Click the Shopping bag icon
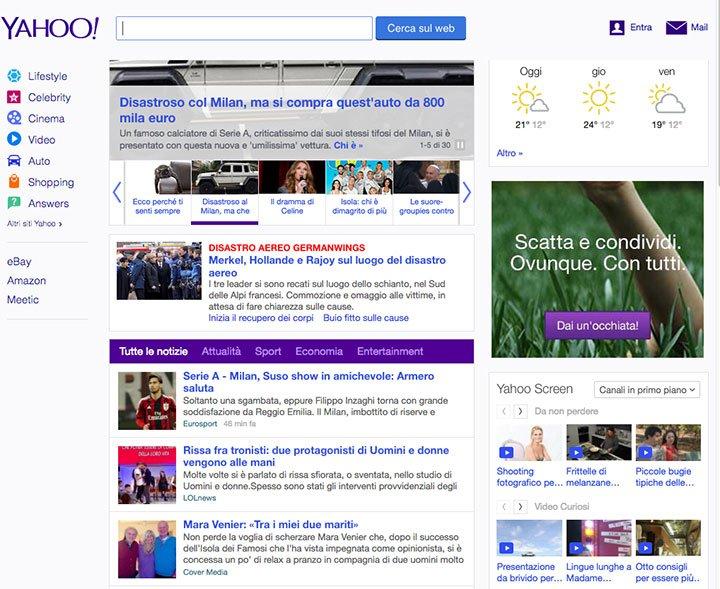Screen dimensions: 720x589 click(14, 182)
